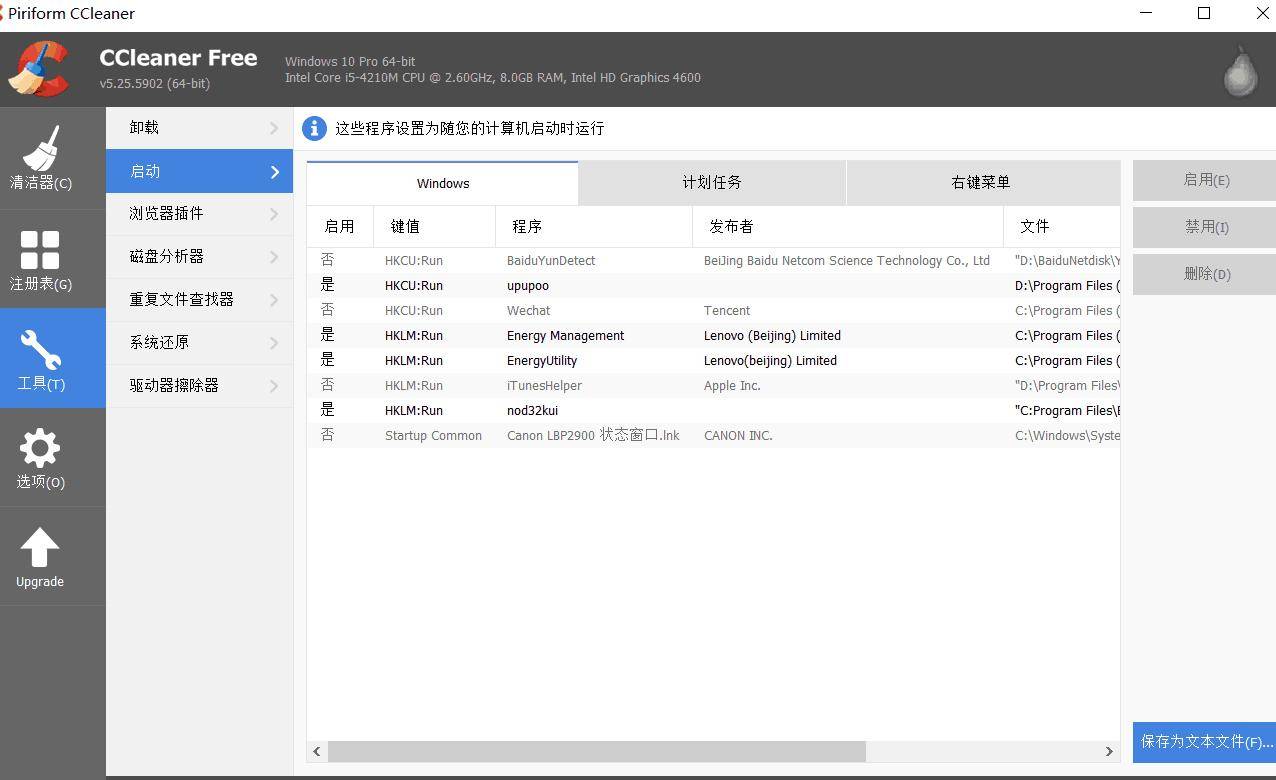1276x780 pixels.
Task: Click chevron next to 系统还原
Action: coord(274,343)
